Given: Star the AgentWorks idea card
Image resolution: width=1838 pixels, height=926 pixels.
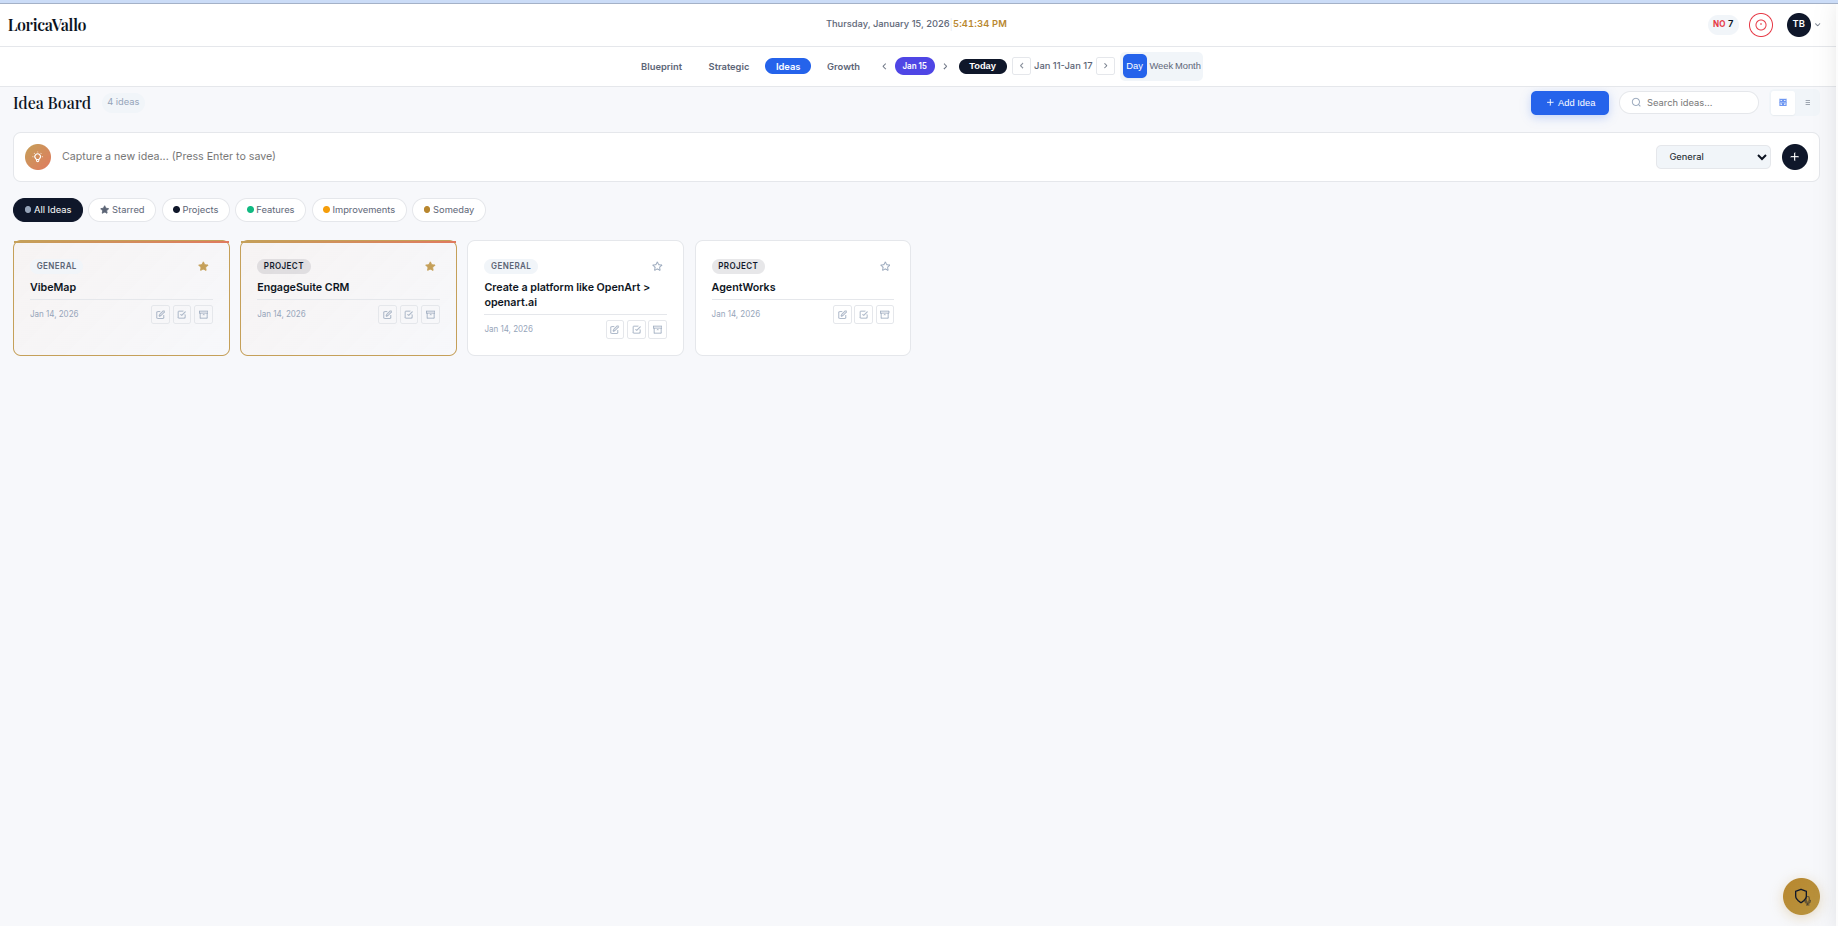Looking at the screenshot, I should (x=884, y=266).
